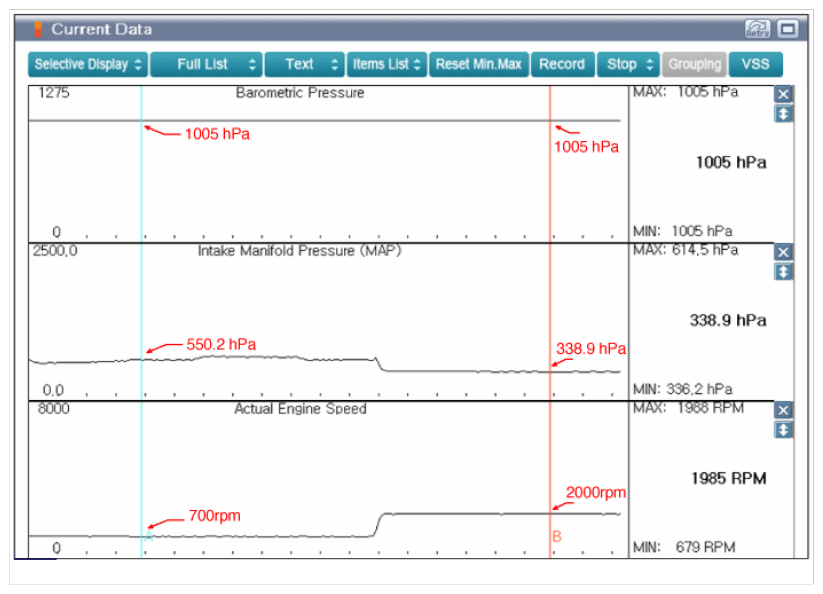The image size is (823, 594).
Task: Close the Actual Engine Speed graph
Action: click(x=784, y=410)
